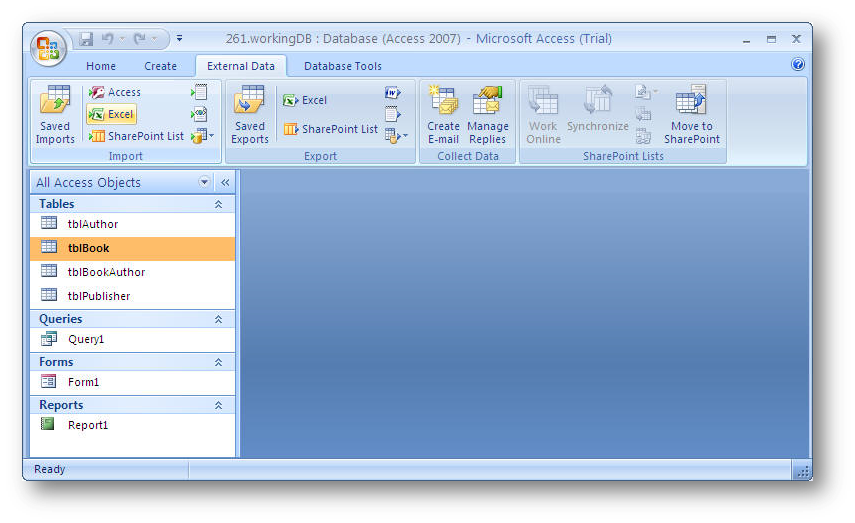Viewport: 855px width, 523px height.
Task: Open Saved Imports
Action: click(55, 115)
